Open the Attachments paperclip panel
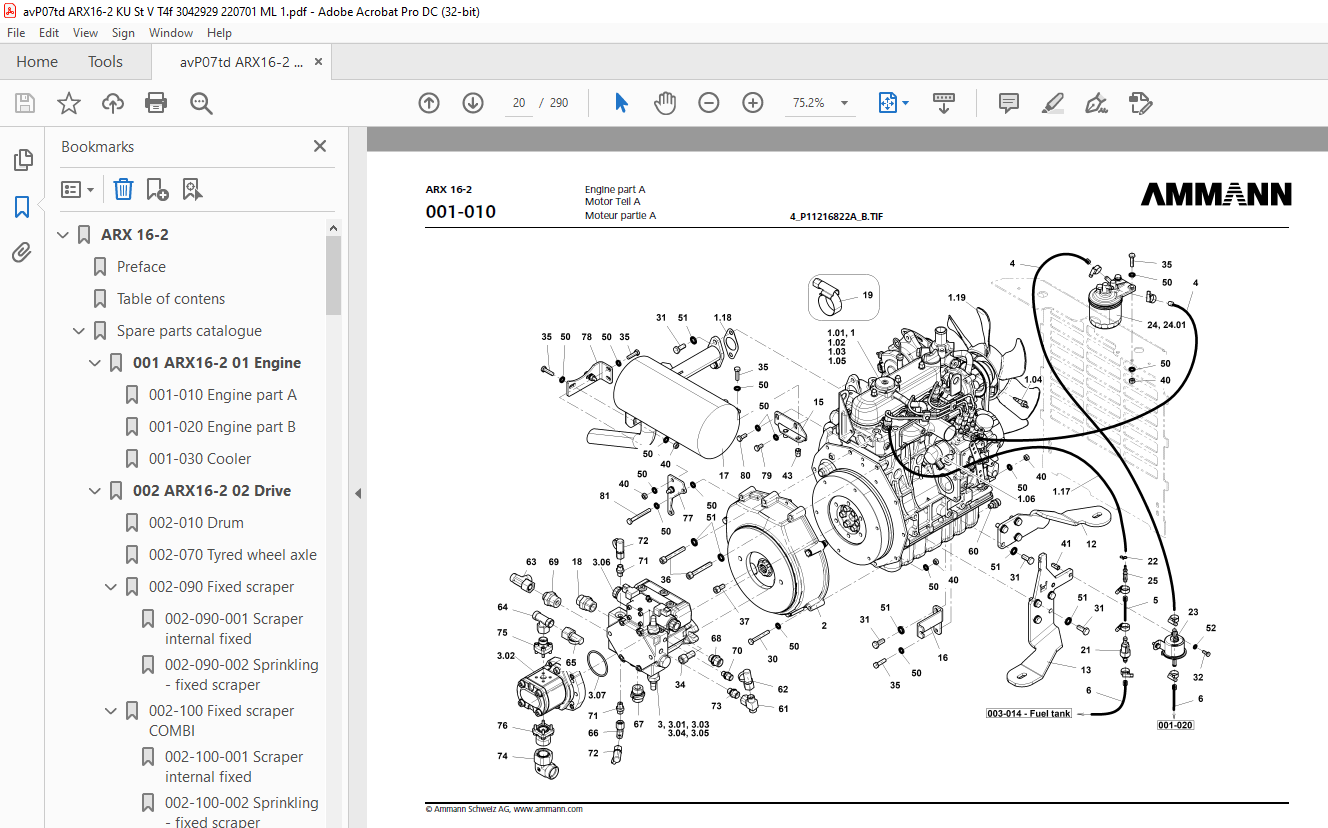This screenshot has width=1328, height=828. [22, 253]
